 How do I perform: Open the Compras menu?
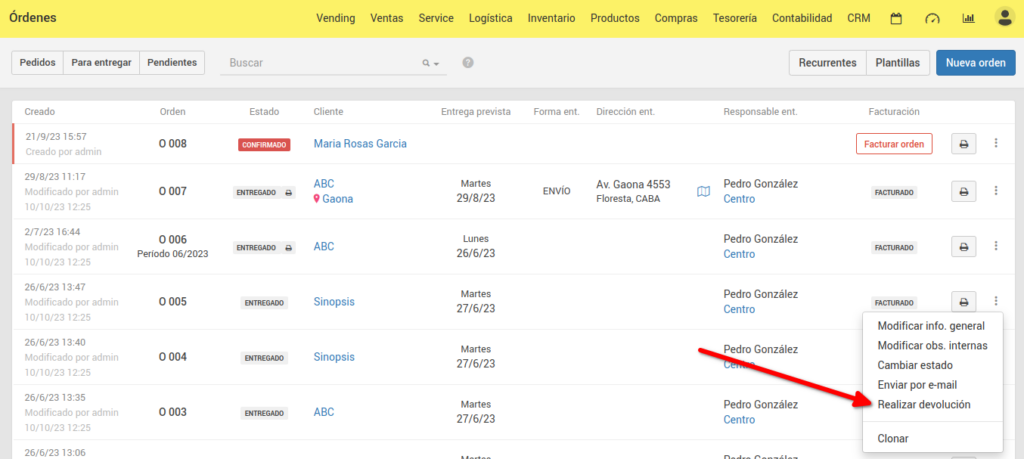[x=676, y=18]
